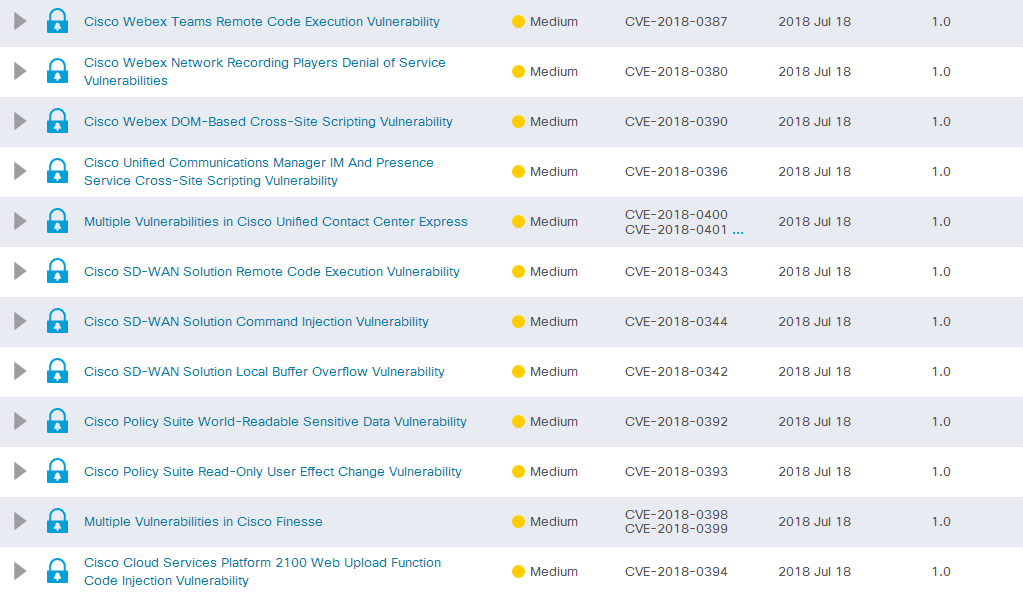1023x593 pixels.
Task: Expand the SD-WAN Remote Code Execution row
Action: (x=19, y=272)
